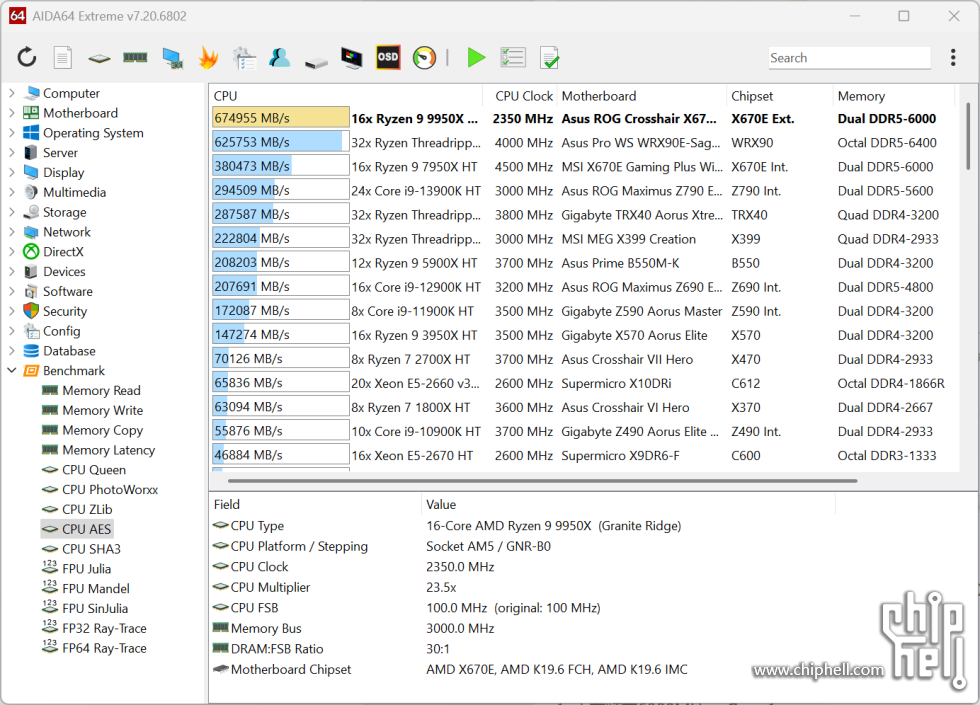Click the gear-and-list toolbar icon
The width and height of the screenshot is (980, 705).
pos(244,58)
